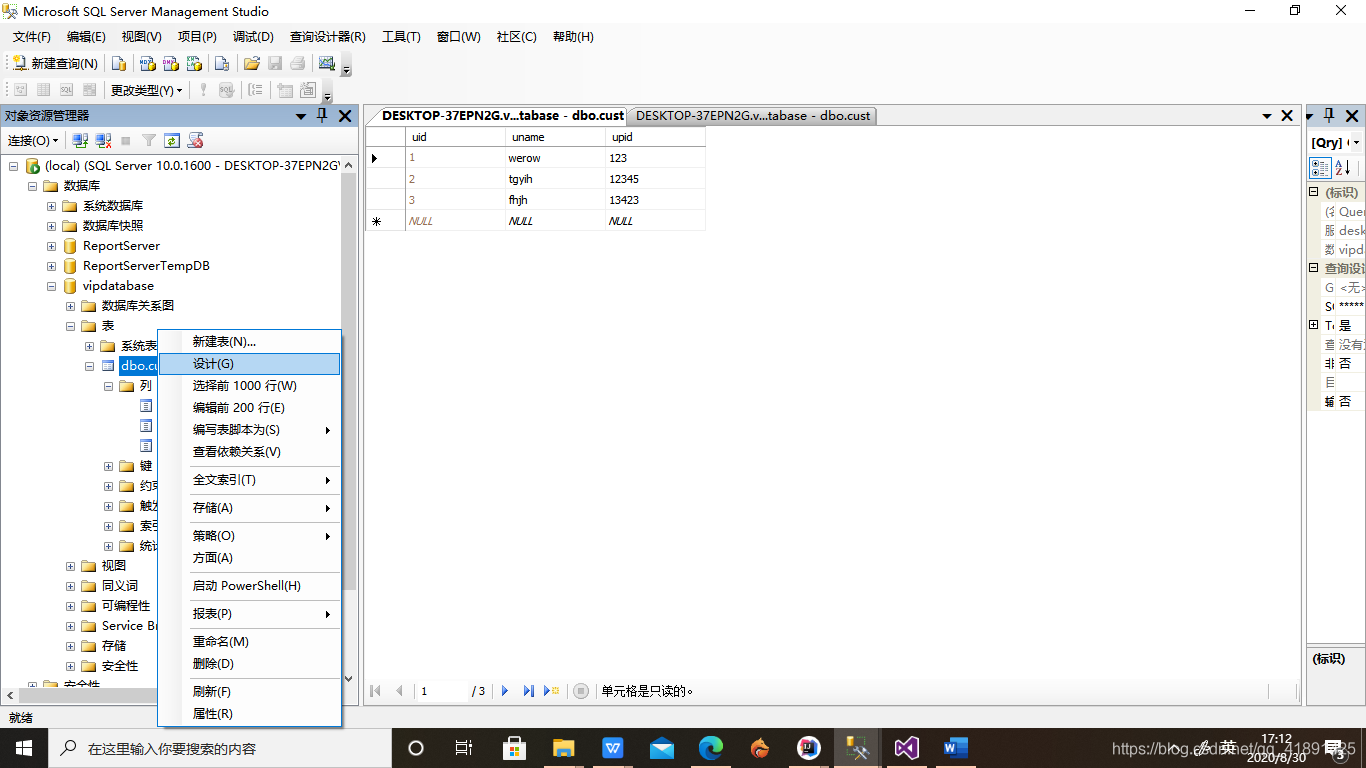Expand the ReportServer database node
The height and width of the screenshot is (768, 1366).
52,246
